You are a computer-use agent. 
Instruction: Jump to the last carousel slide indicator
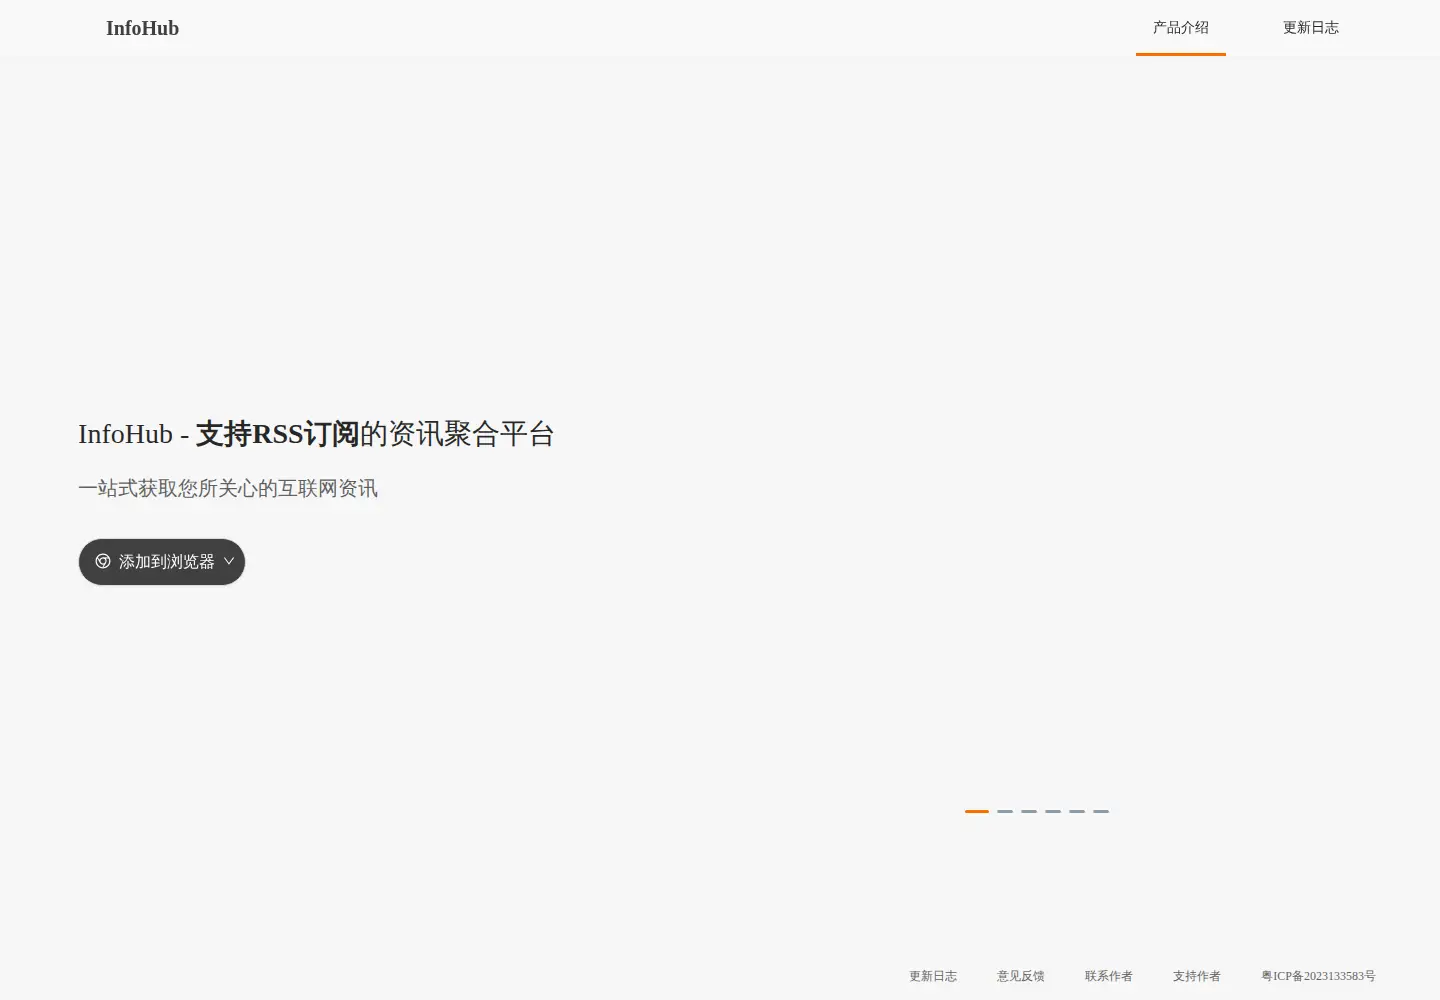[1101, 811]
